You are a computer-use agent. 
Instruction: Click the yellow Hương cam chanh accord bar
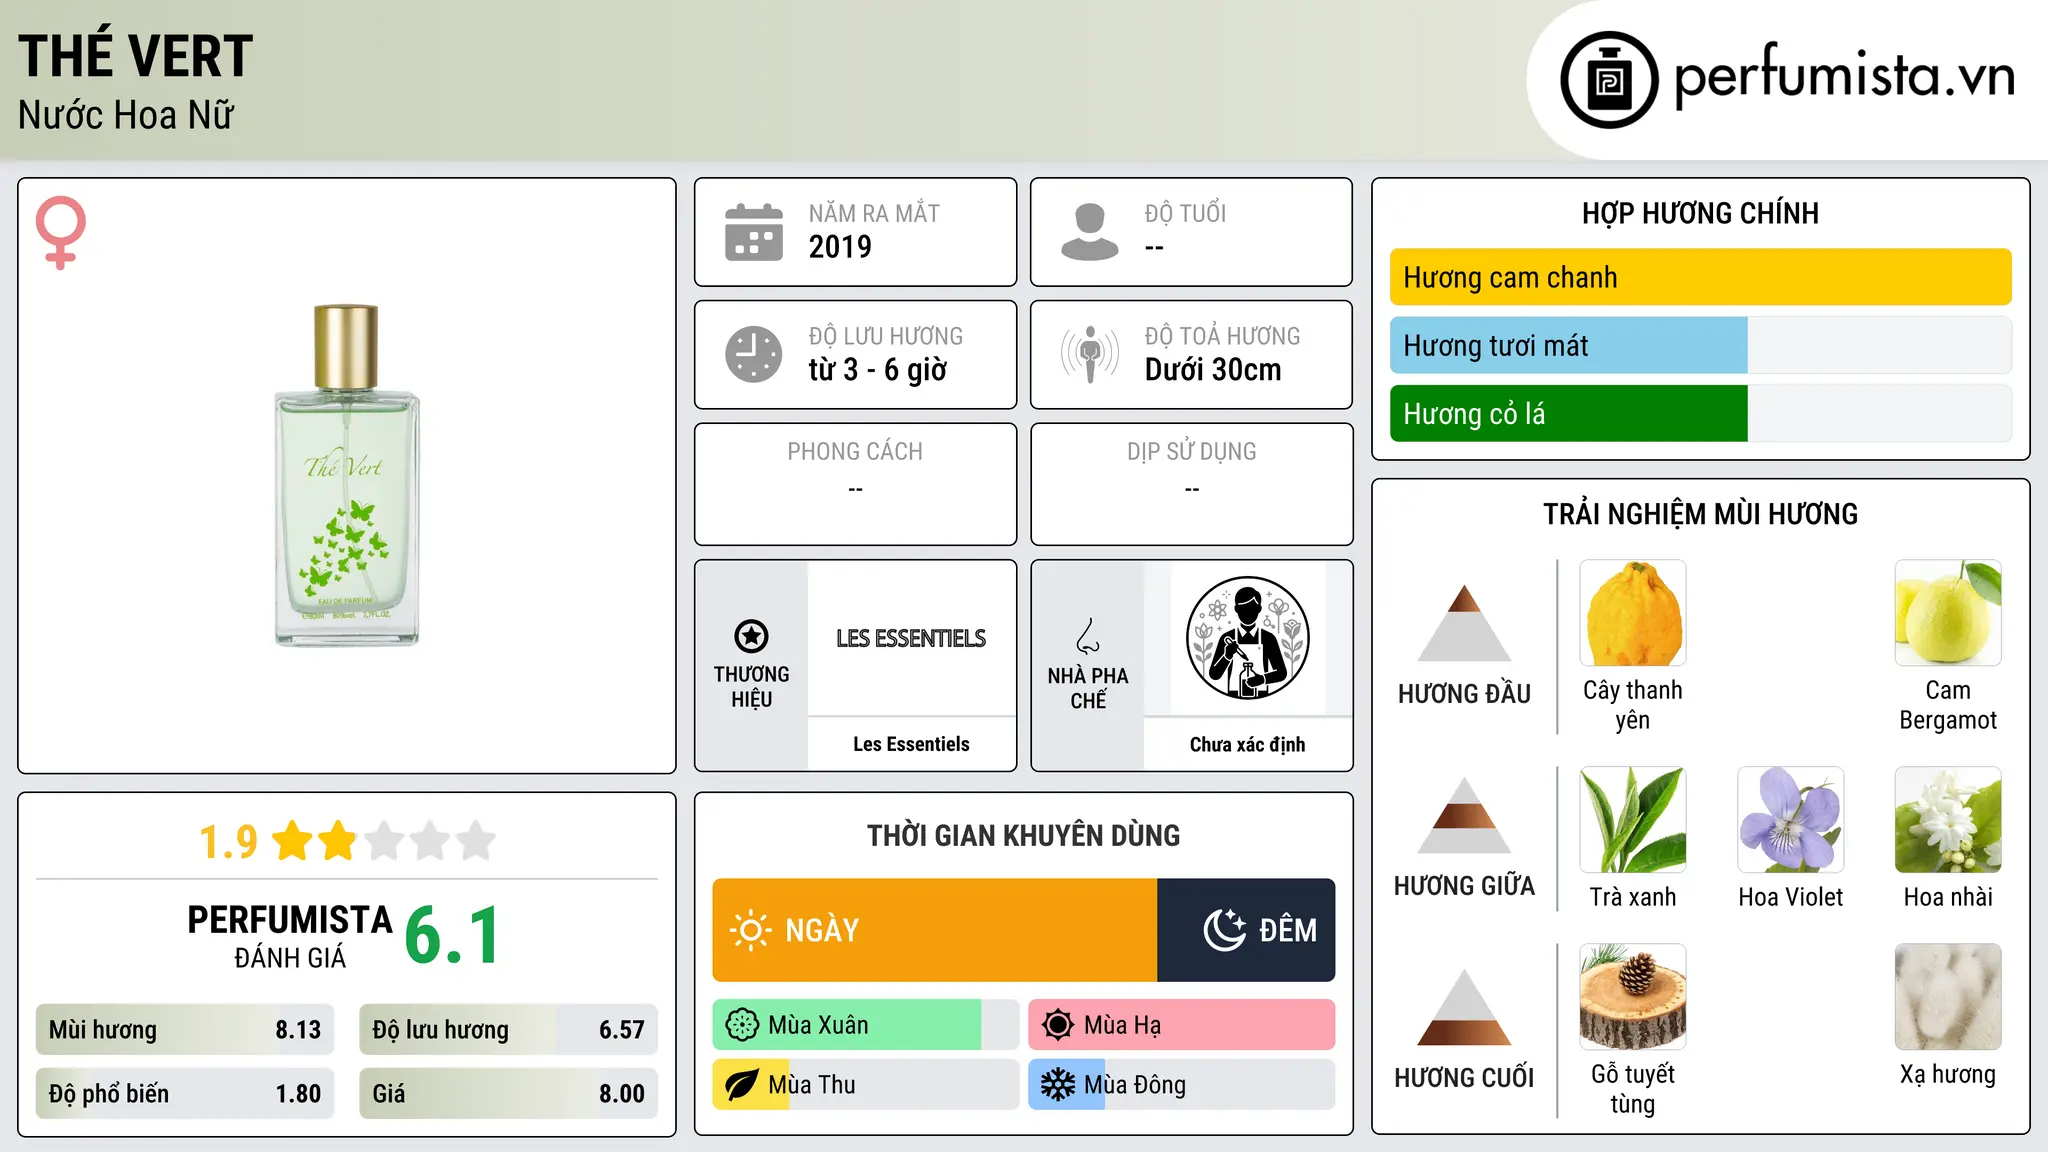(1700, 277)
